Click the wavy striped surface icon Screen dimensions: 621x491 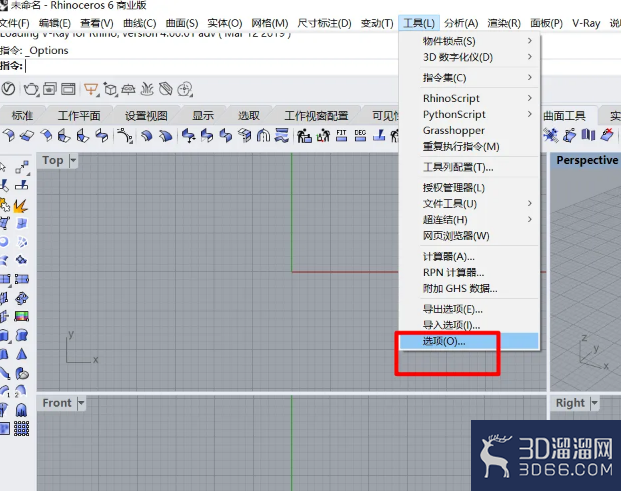coord(282,135)
